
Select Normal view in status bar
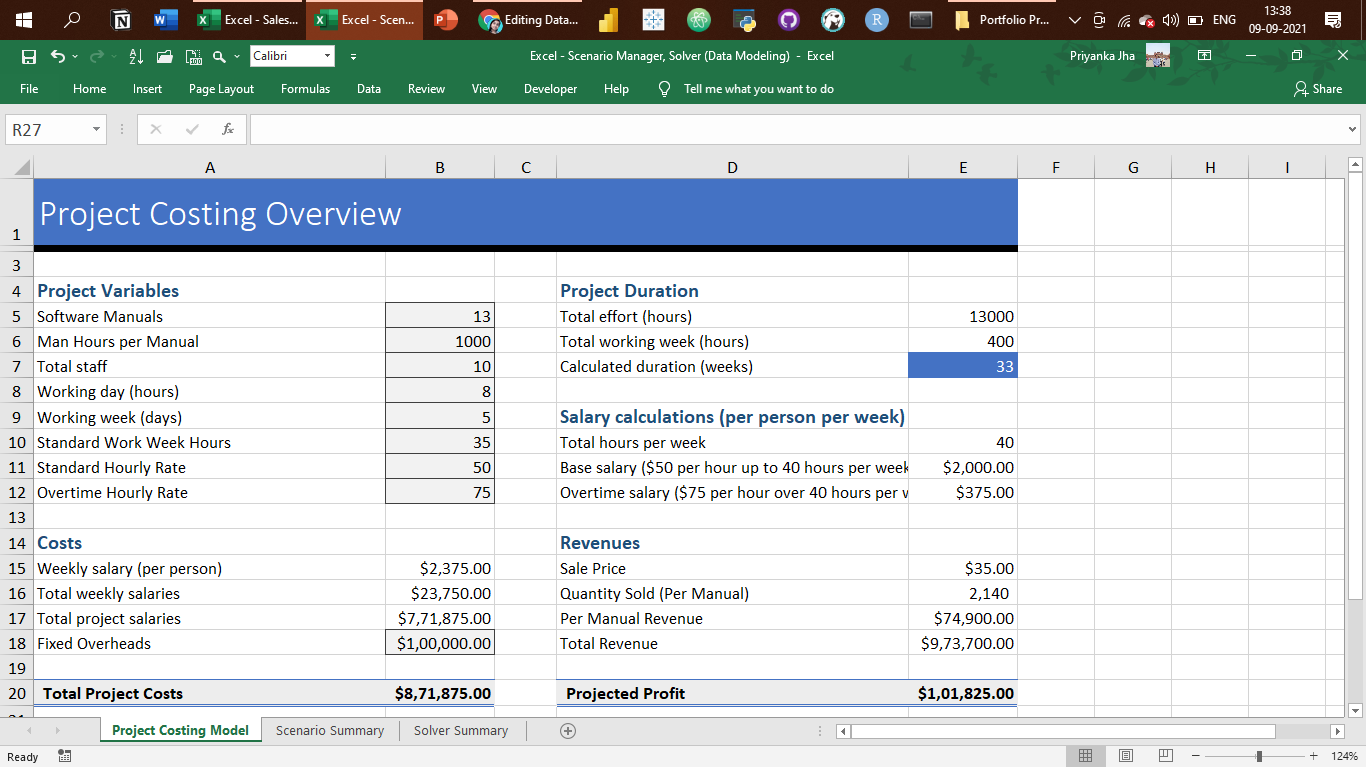point(1085,756)
